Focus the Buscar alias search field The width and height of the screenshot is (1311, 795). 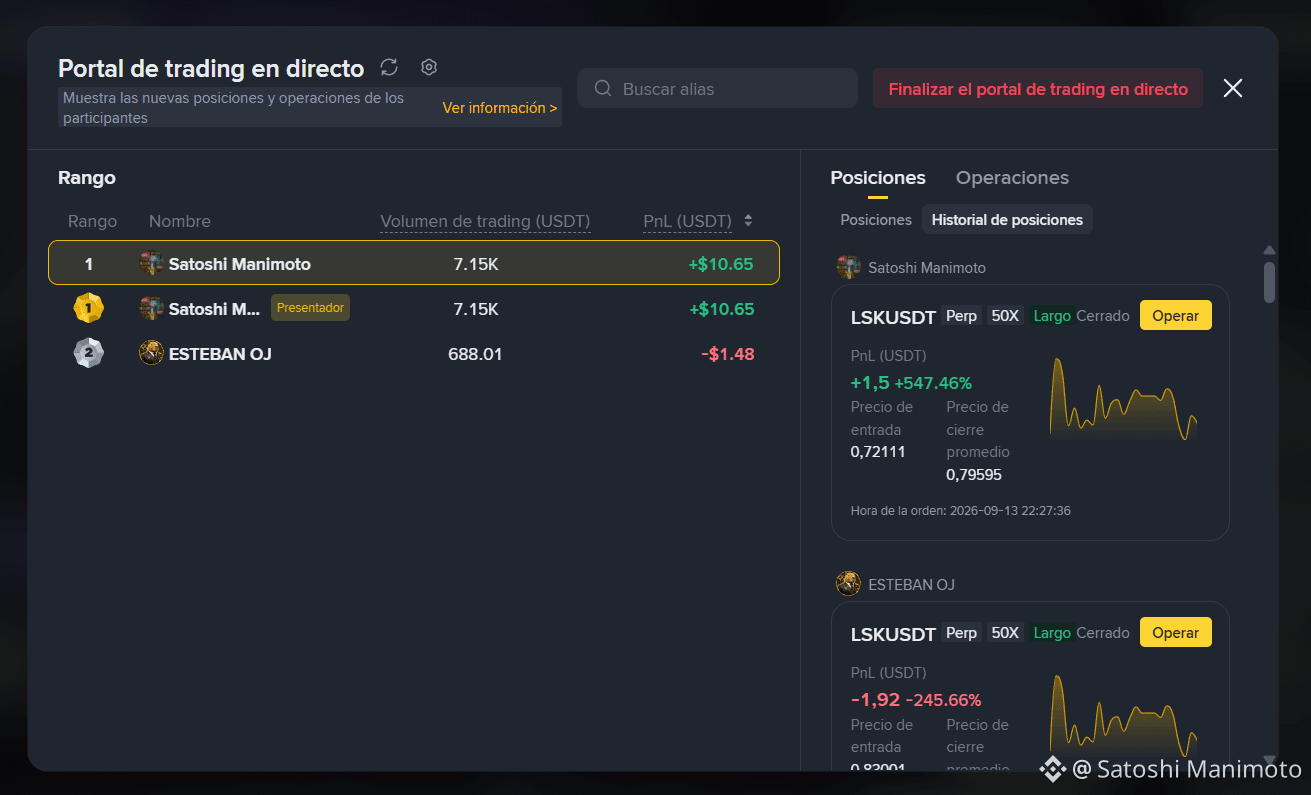(717, 88)
